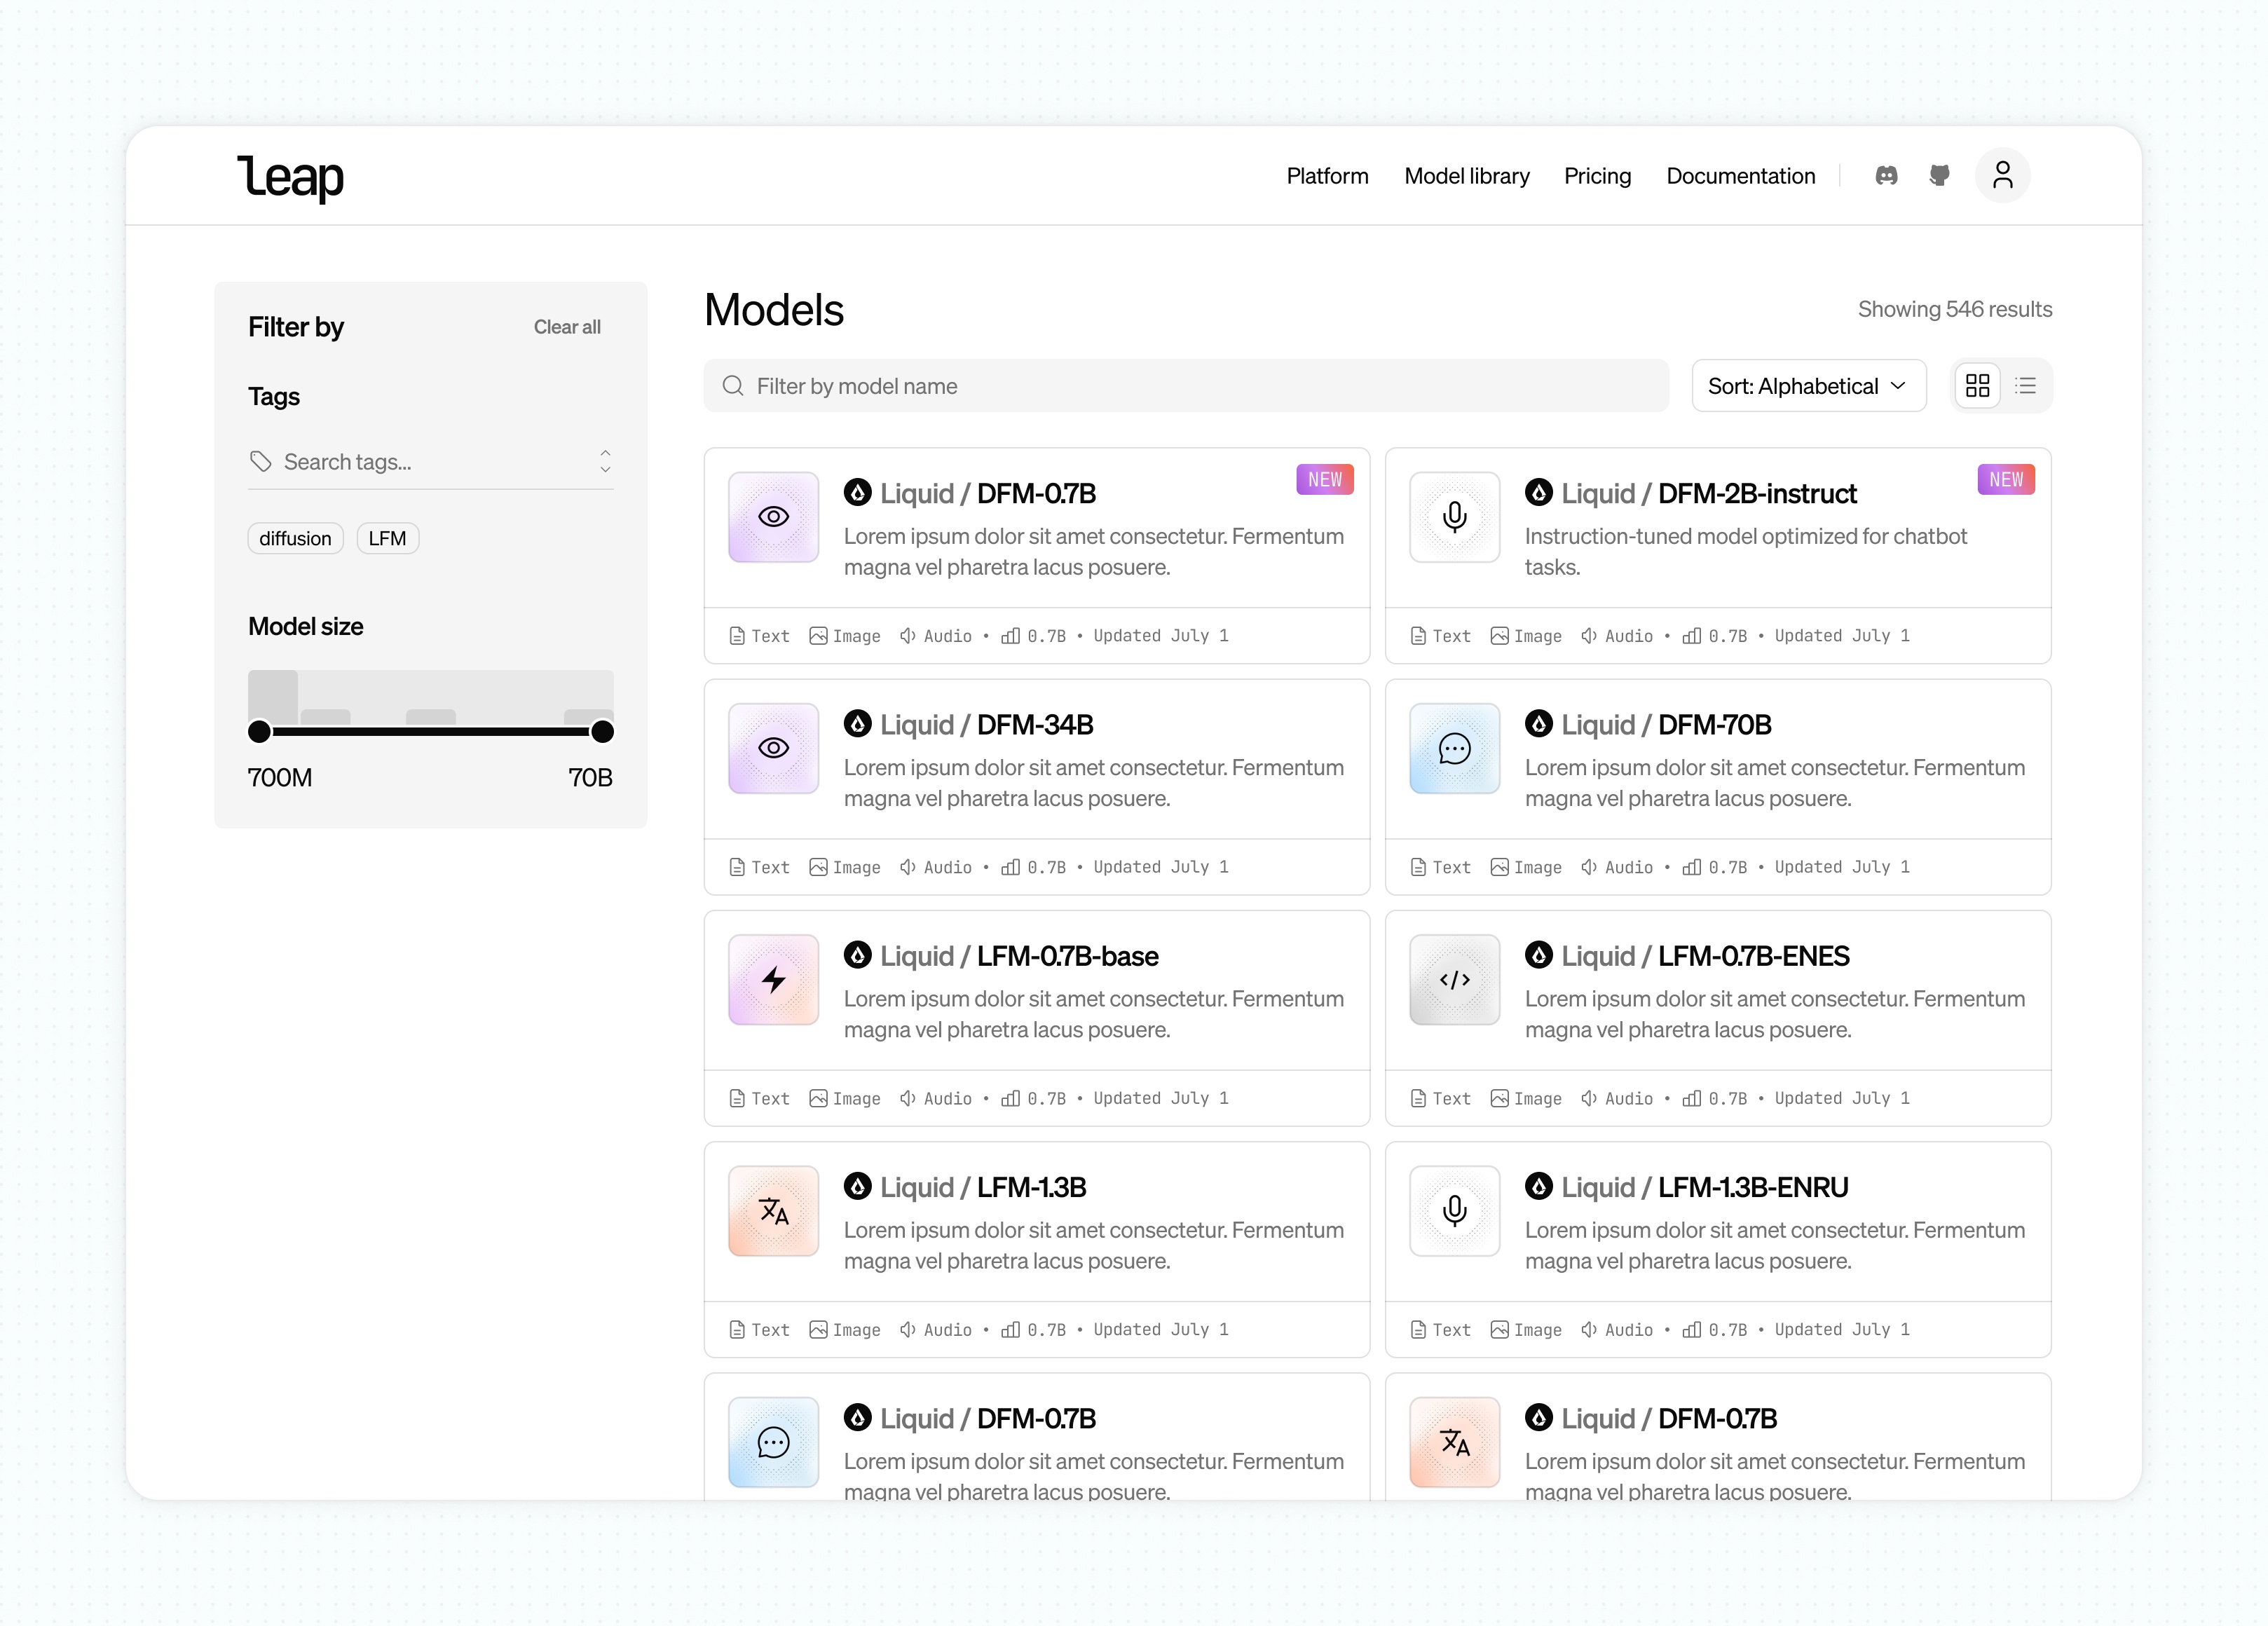Go to Model library nav item
Viewport: 2268px width, 1626px height.
1466,176
